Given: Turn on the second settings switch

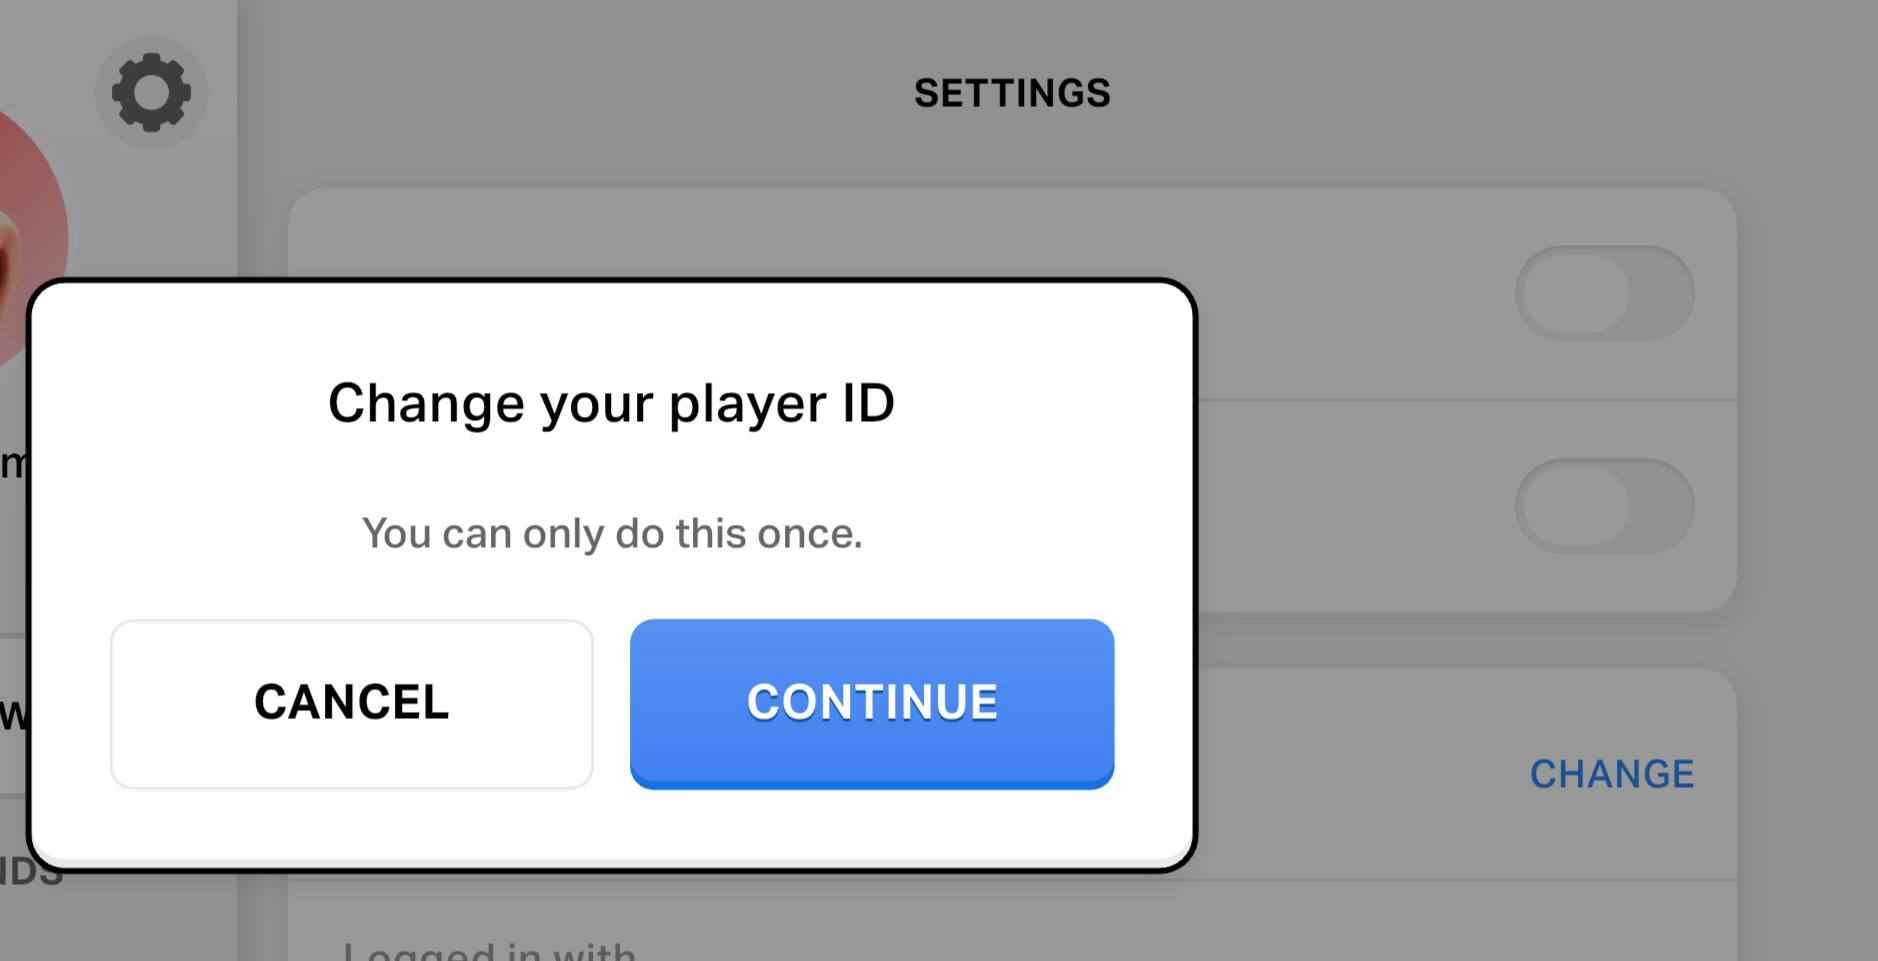Looking at the screenshot, I should pos(1606,507).
